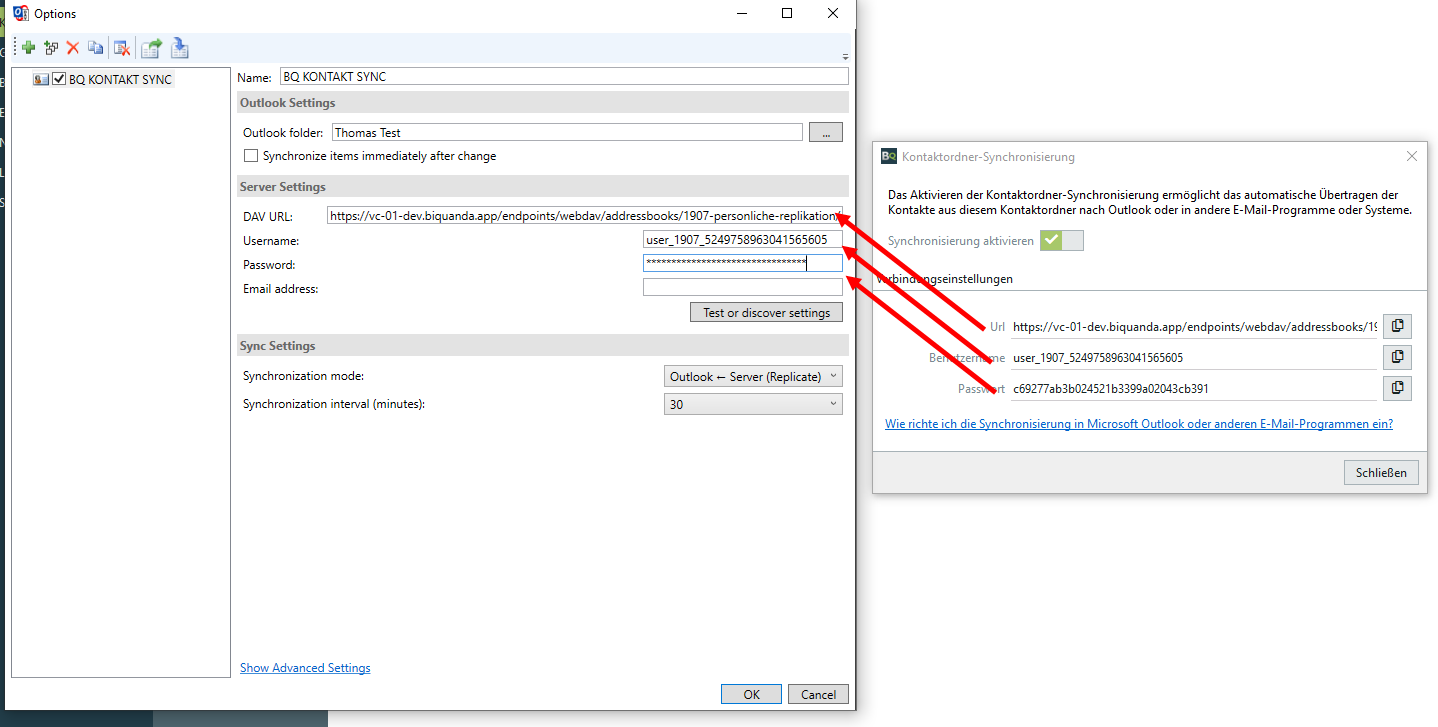Image resolution: width=1438 pixels, height=727 pixels.
Task: Enable Synchronize items immediately after change
Action: 251,156
